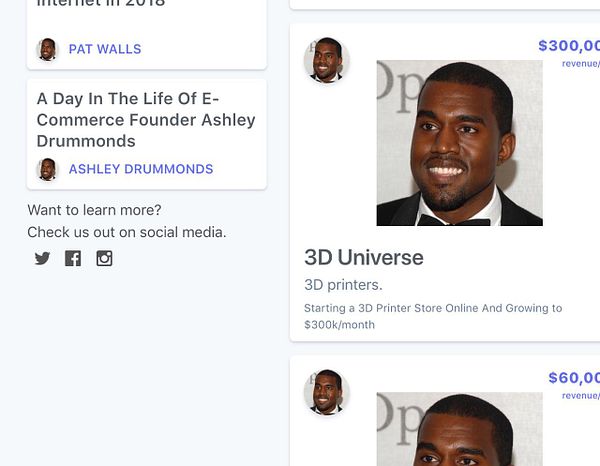Click the '3D printers.' subtitle

pyautogui.click(x=343, y=285)
